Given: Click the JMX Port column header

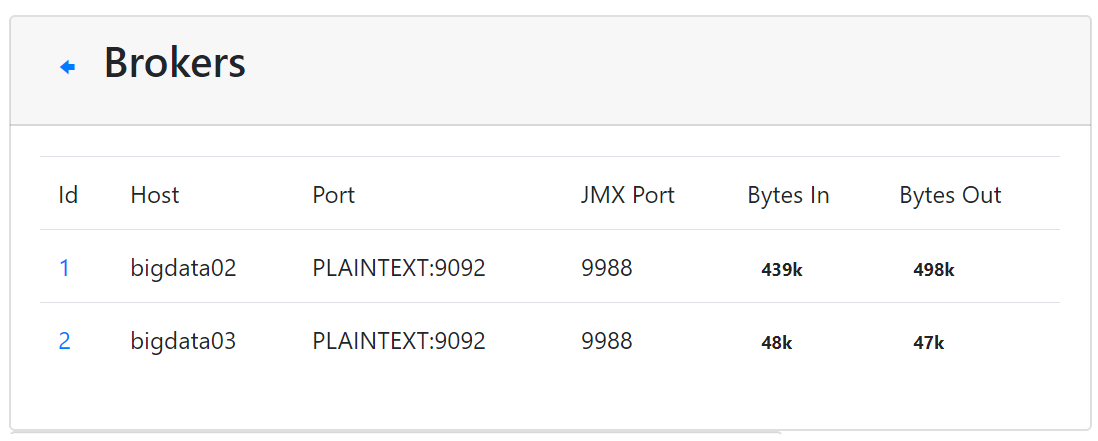Looking at the screenshot, I should 628,195.
